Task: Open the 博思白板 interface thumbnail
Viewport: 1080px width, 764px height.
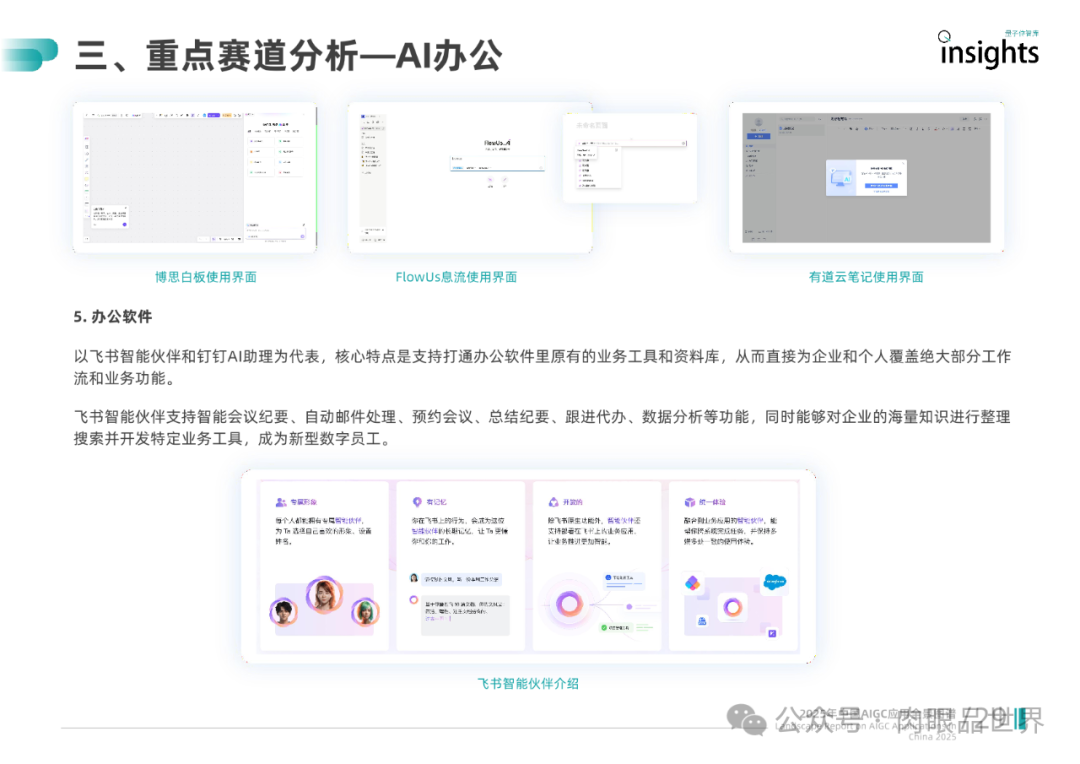Action: coord(195,177)
